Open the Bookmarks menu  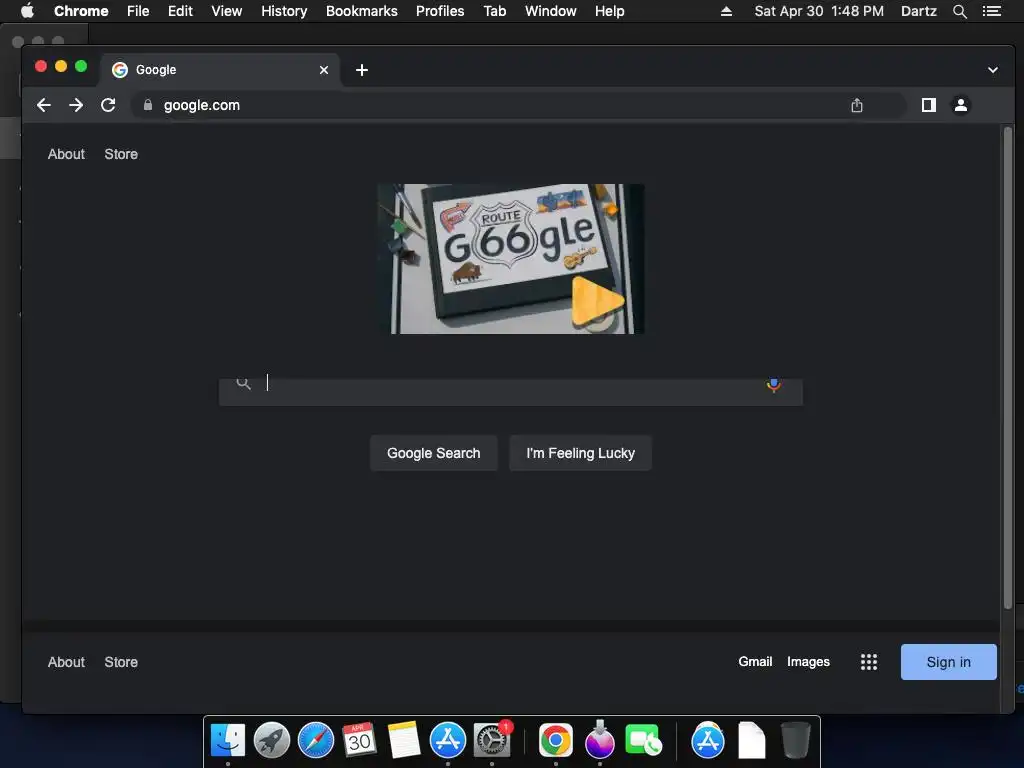point(362,11)
